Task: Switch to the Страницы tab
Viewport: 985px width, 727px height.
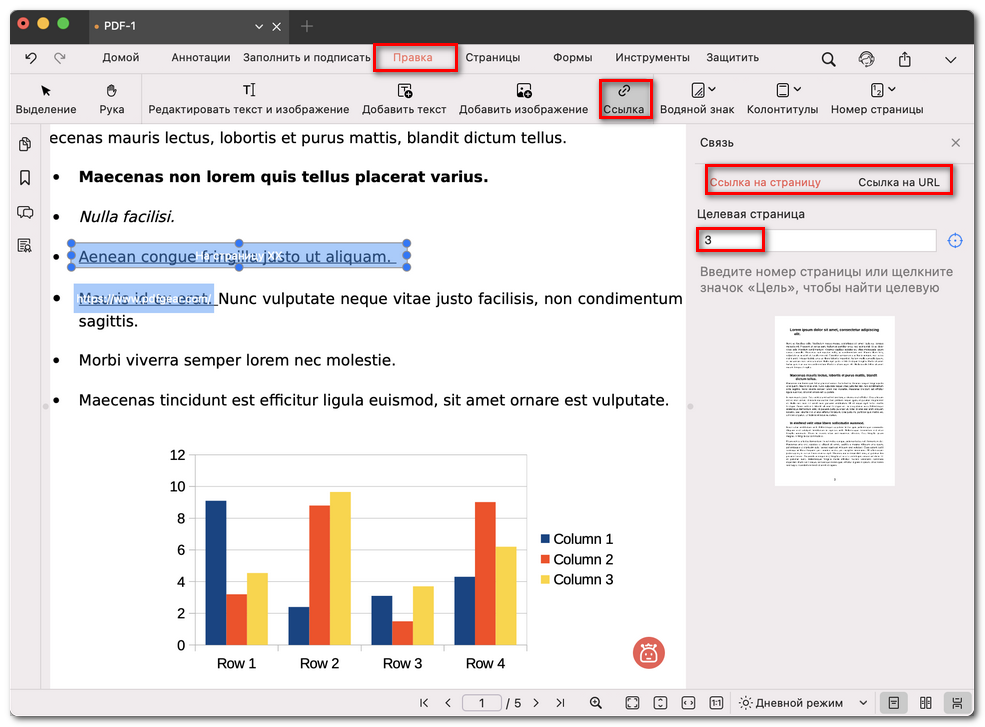Action: (x=492, y=58)
